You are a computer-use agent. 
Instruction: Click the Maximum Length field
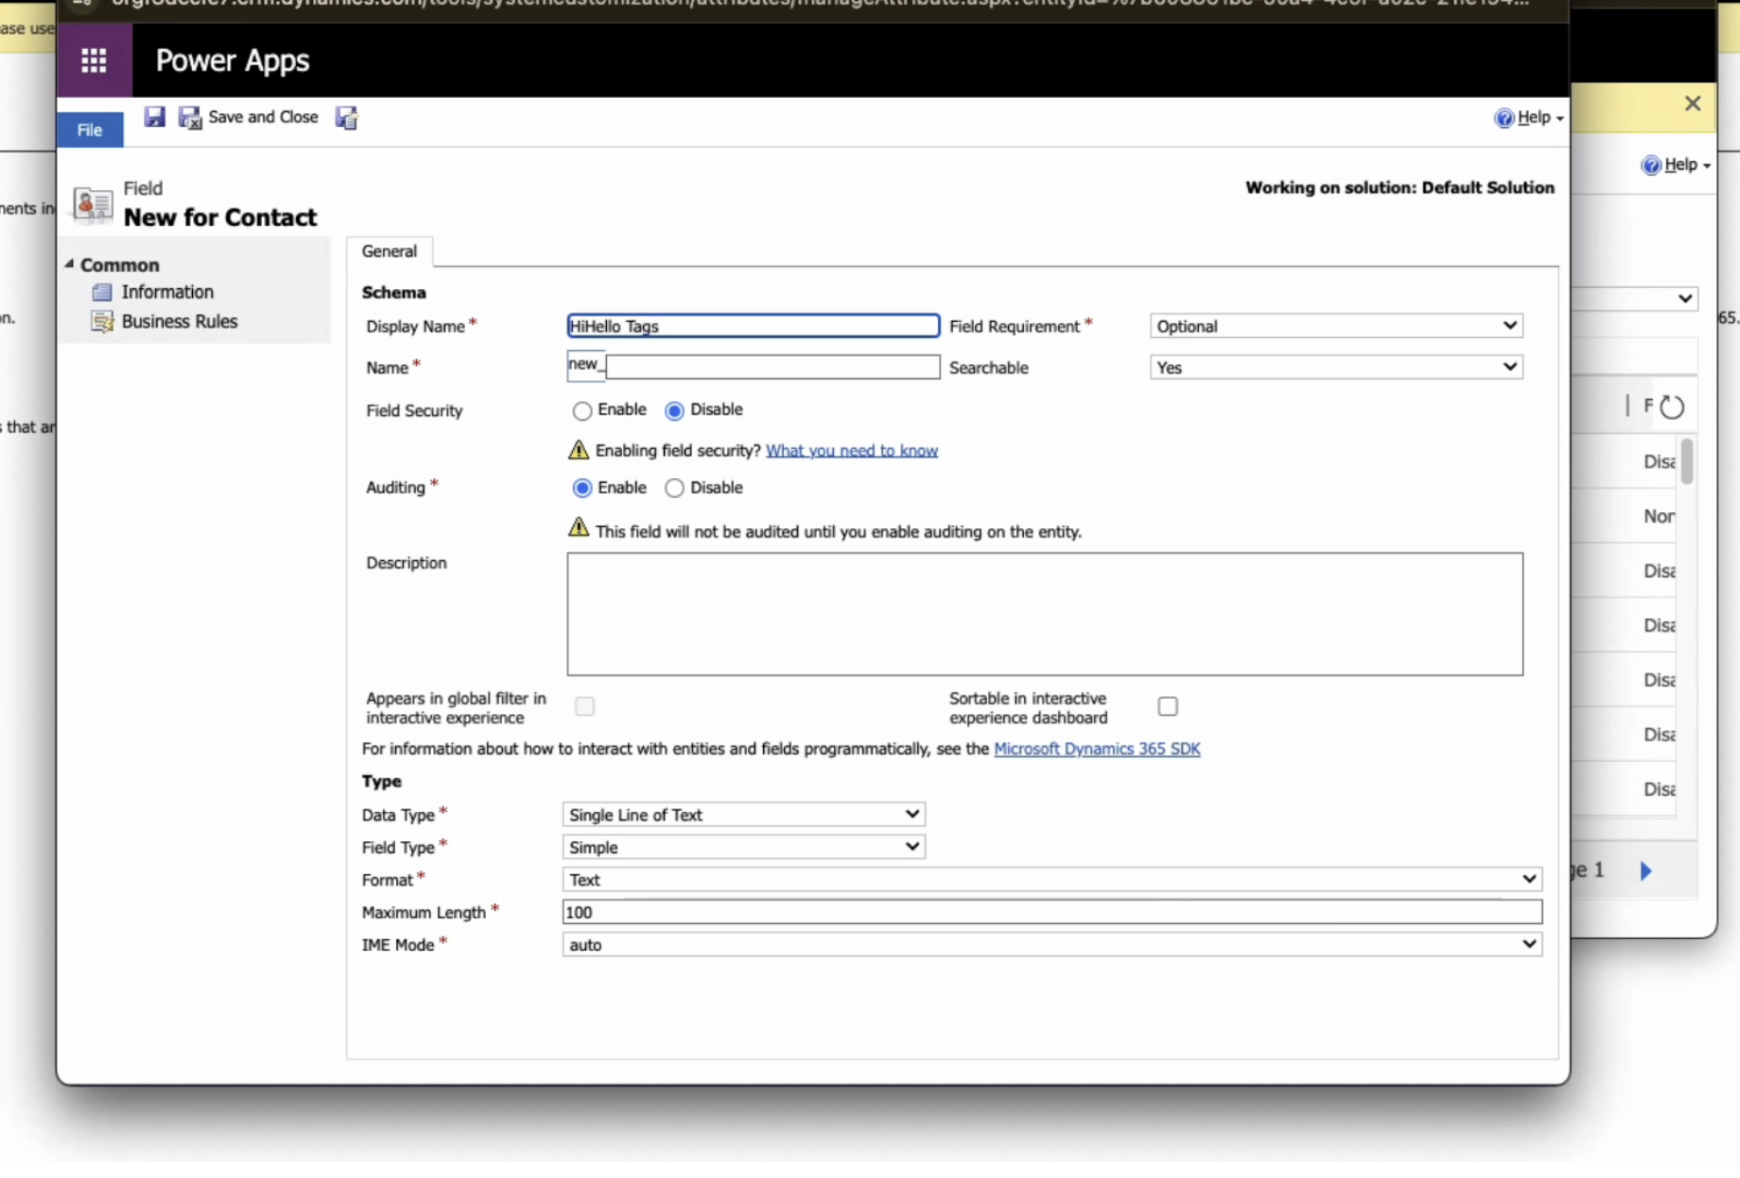pos(1052,912)
